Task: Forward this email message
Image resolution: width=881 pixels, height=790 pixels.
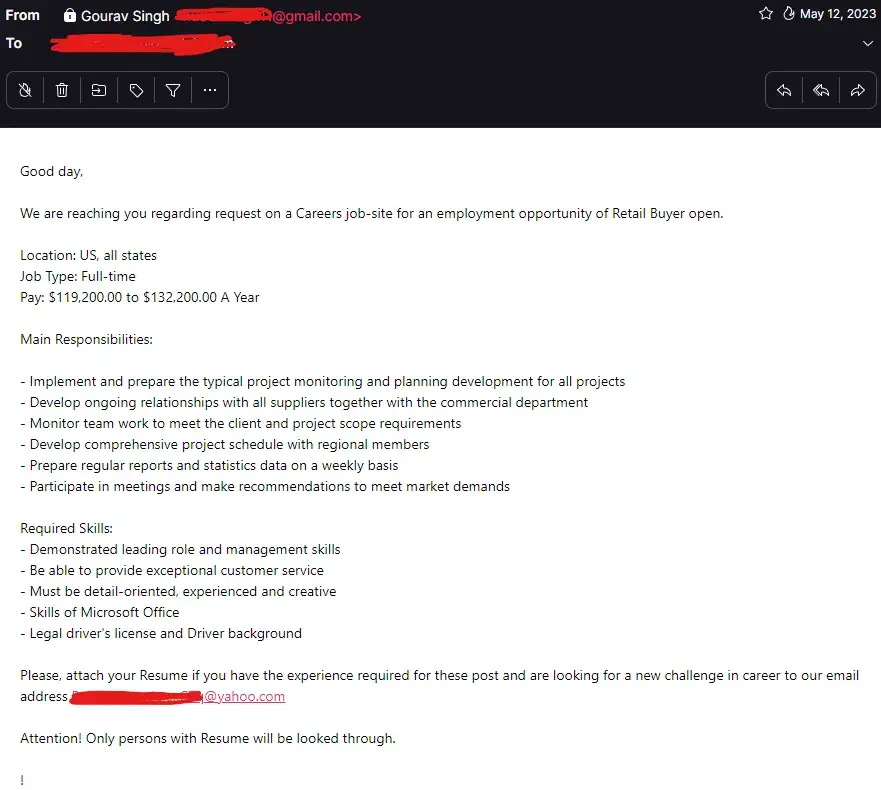Action: click(x=857, y=91)
